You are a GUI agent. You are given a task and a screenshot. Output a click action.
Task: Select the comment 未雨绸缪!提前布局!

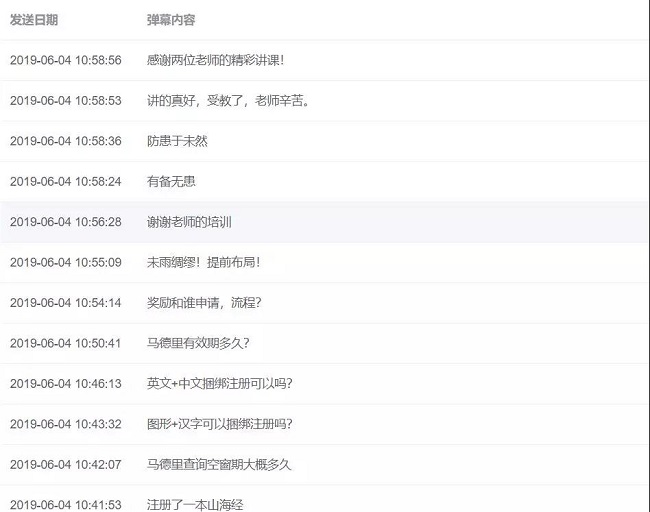click(x=203, y=262)
